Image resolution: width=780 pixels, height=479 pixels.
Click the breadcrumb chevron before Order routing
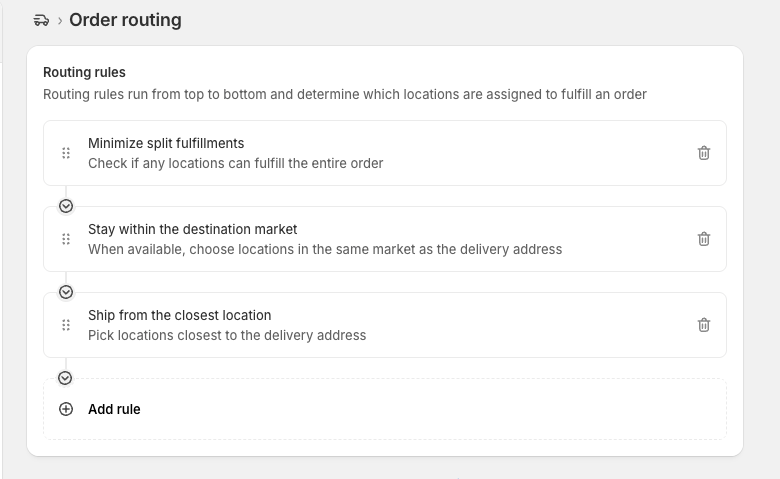coord(60,21)
